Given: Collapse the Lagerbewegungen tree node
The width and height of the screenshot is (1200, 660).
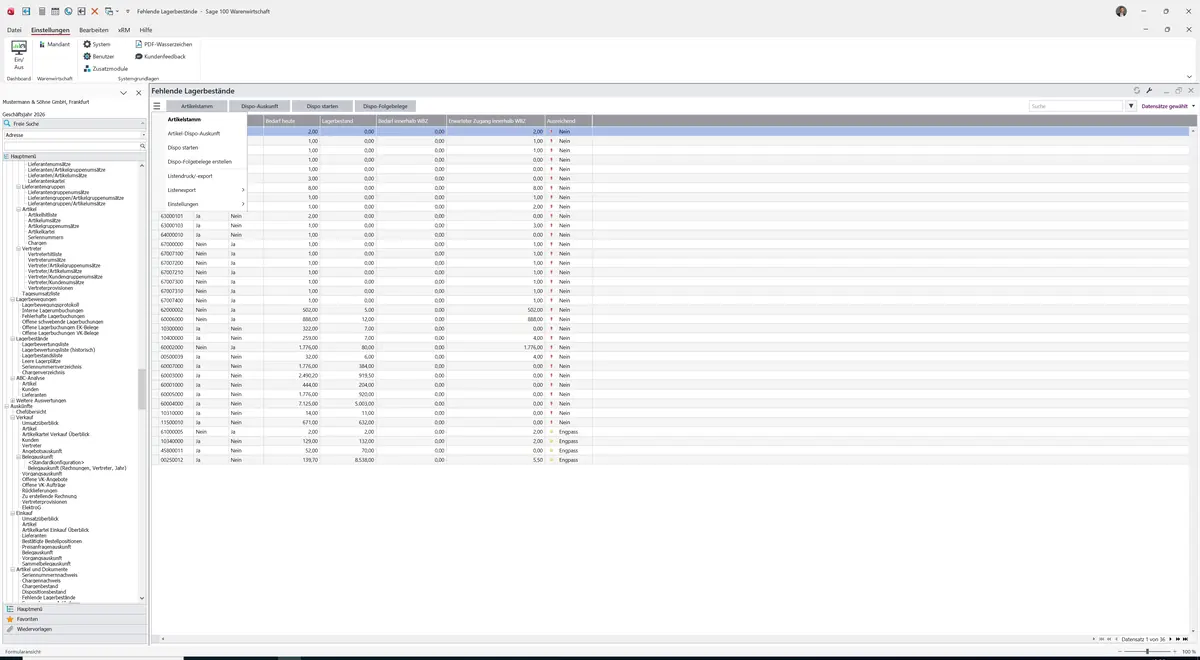Looking at the screenshot, I should click(13, 299).
